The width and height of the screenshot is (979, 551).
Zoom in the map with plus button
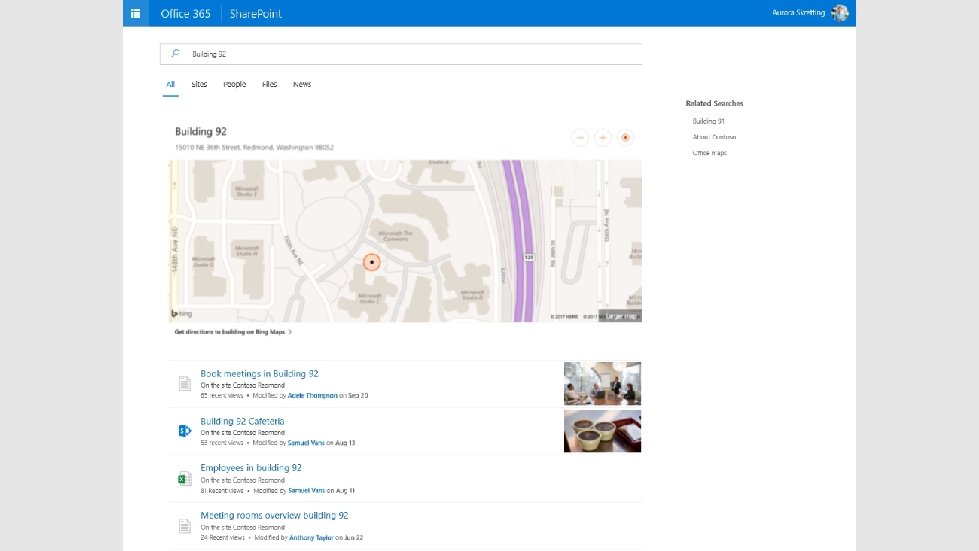603,137
